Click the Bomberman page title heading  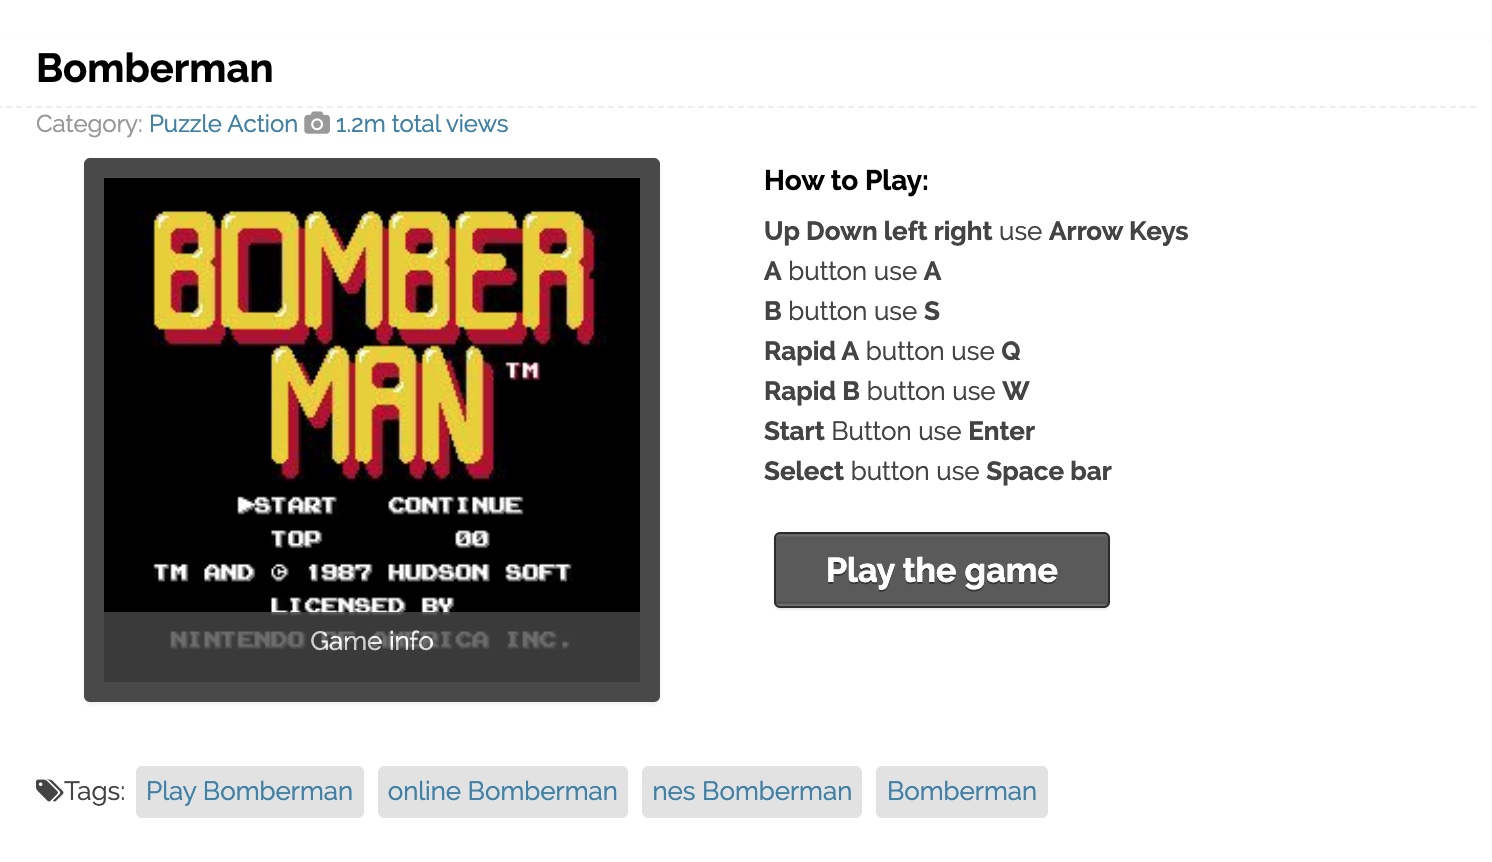point(155,68)
